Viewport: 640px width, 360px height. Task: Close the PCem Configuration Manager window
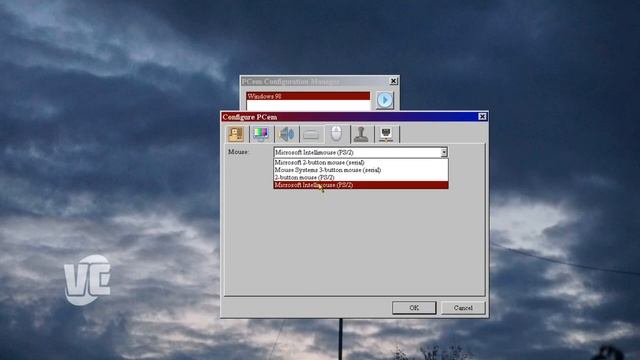click(393, 81)
